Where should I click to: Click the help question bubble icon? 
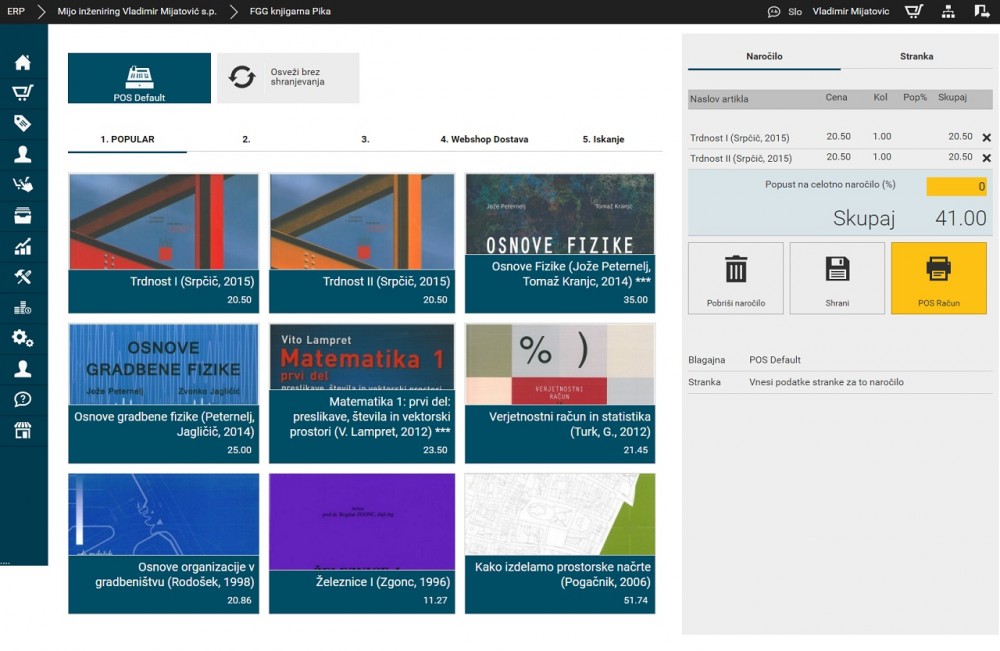(22, 399)
